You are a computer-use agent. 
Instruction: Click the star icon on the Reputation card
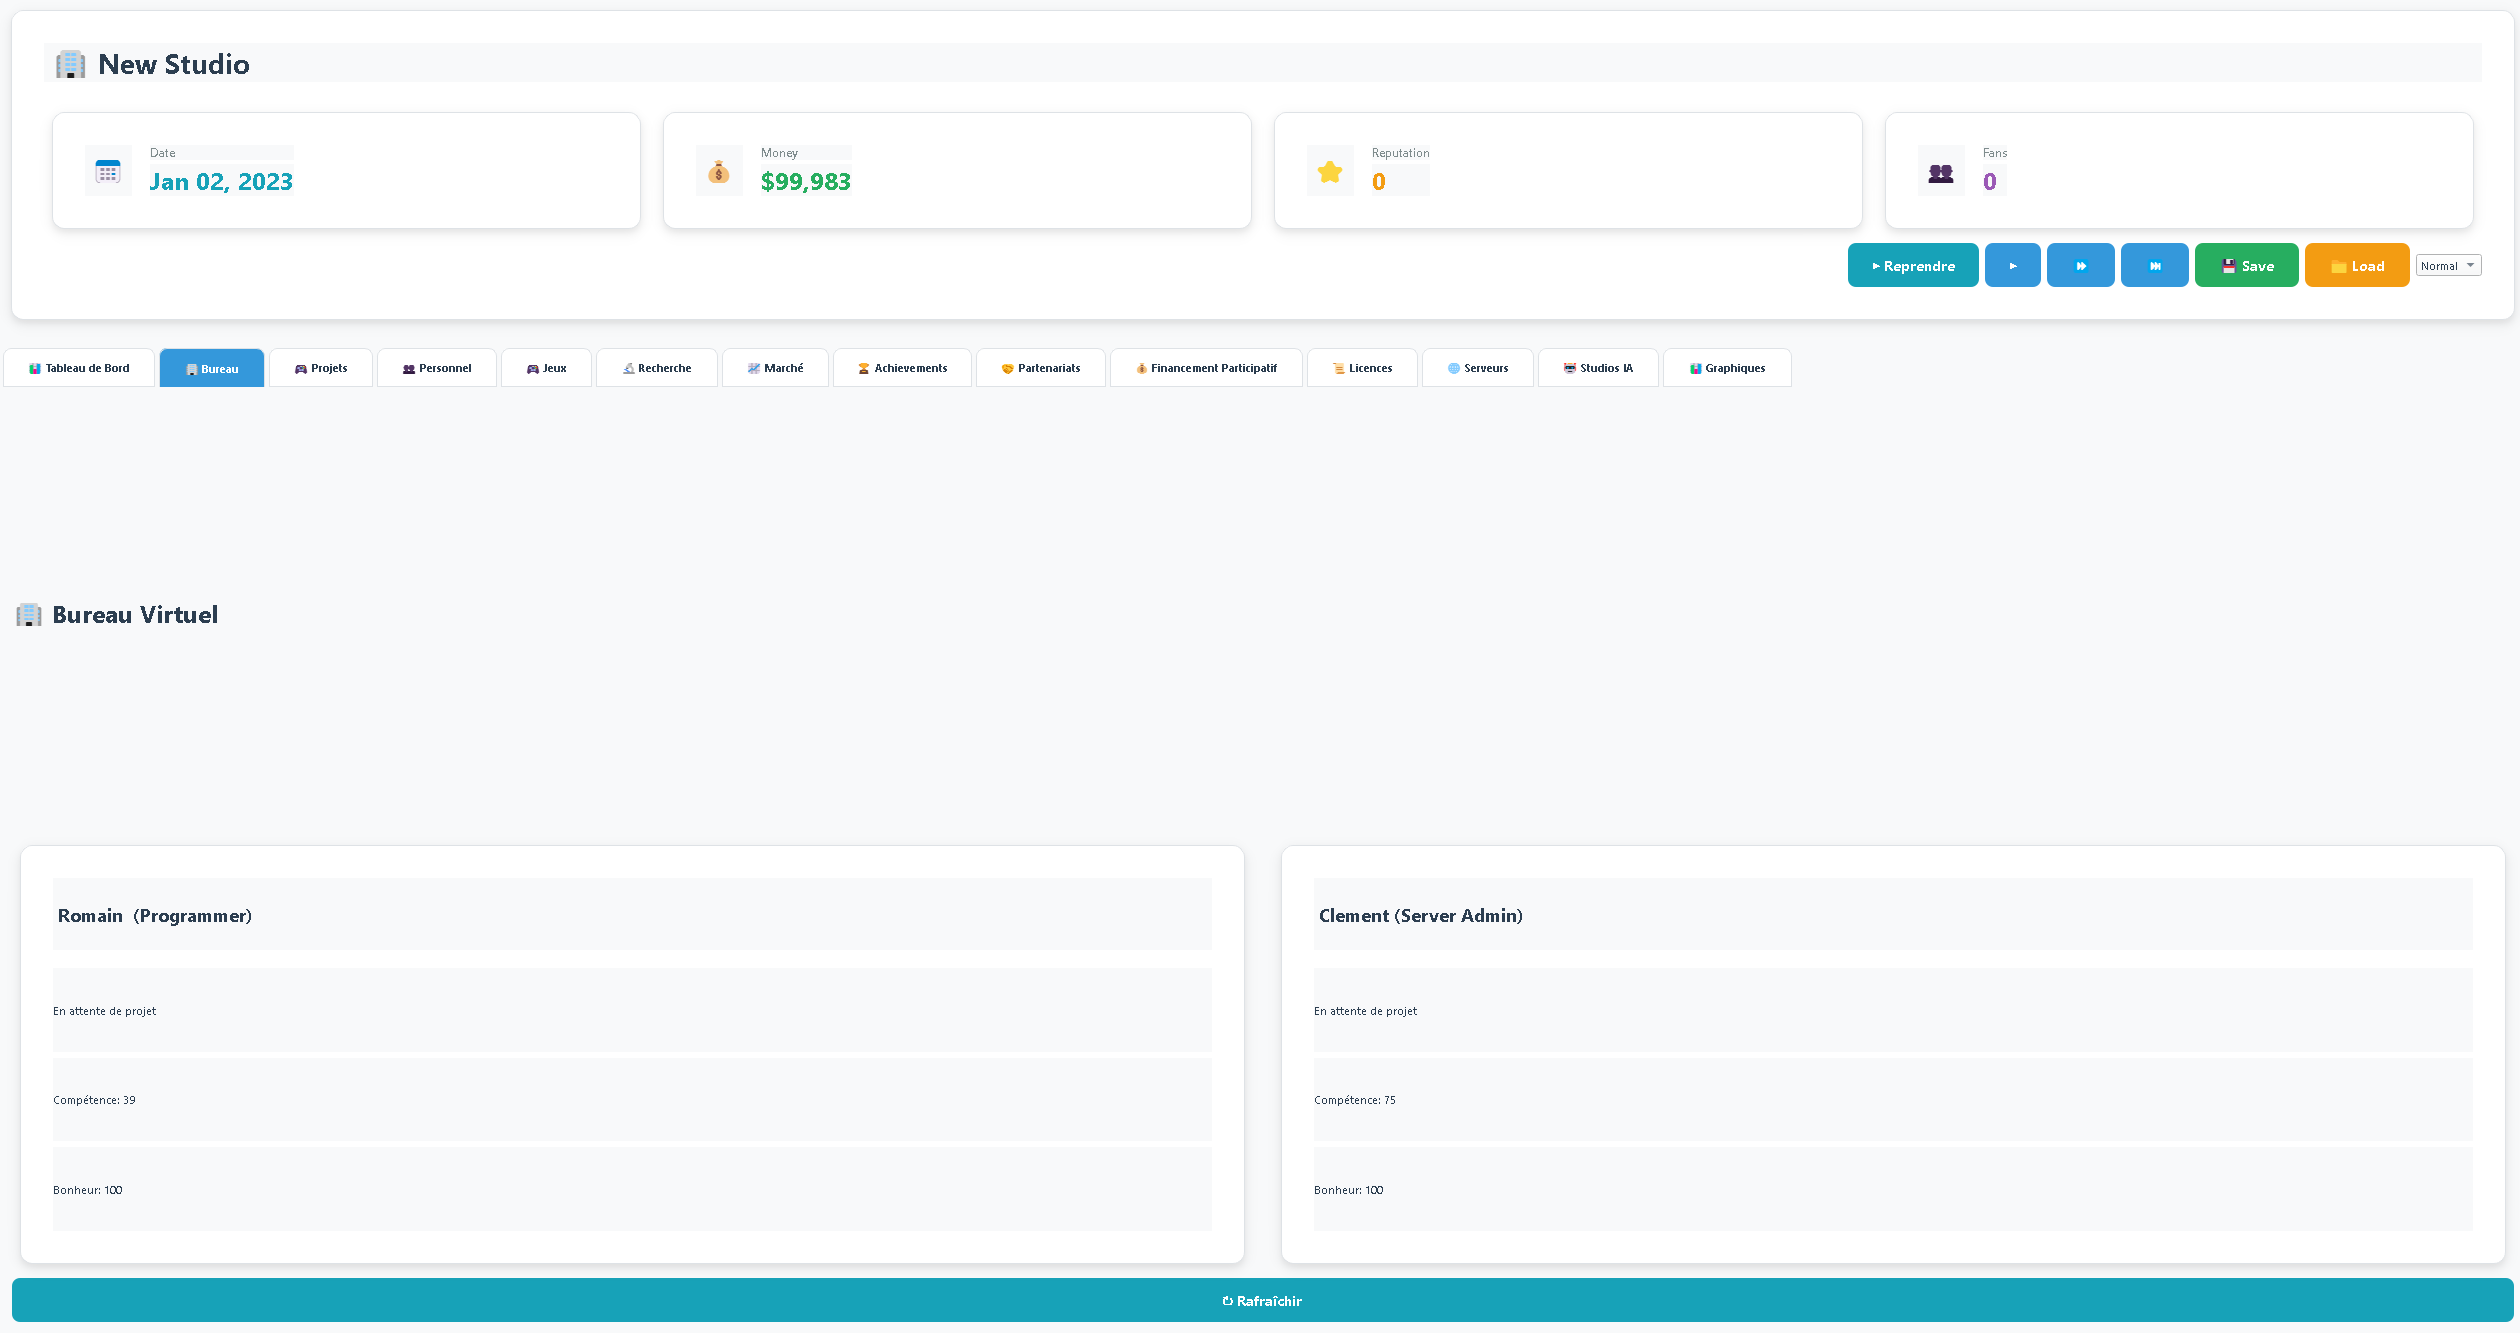(x=1330, y=170)
